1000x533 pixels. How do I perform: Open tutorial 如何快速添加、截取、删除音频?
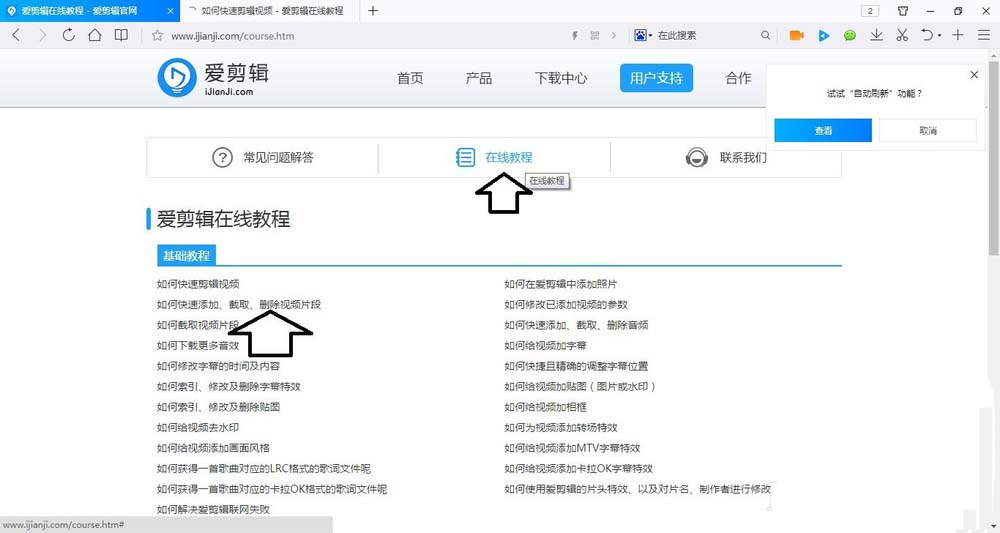point(576,325)
